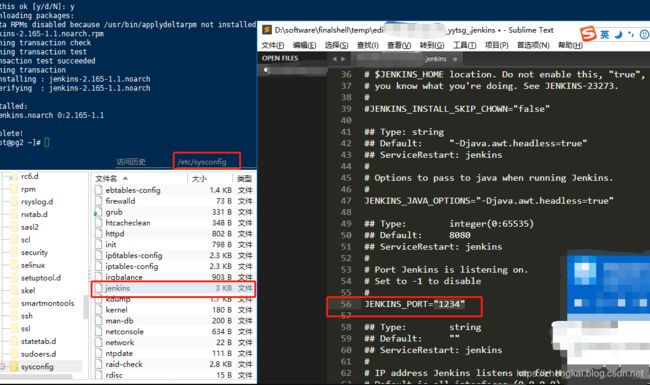Viewport: 650px width, 385px height.
Task: Open the 查看(V) menu
Action: [399, 45]
